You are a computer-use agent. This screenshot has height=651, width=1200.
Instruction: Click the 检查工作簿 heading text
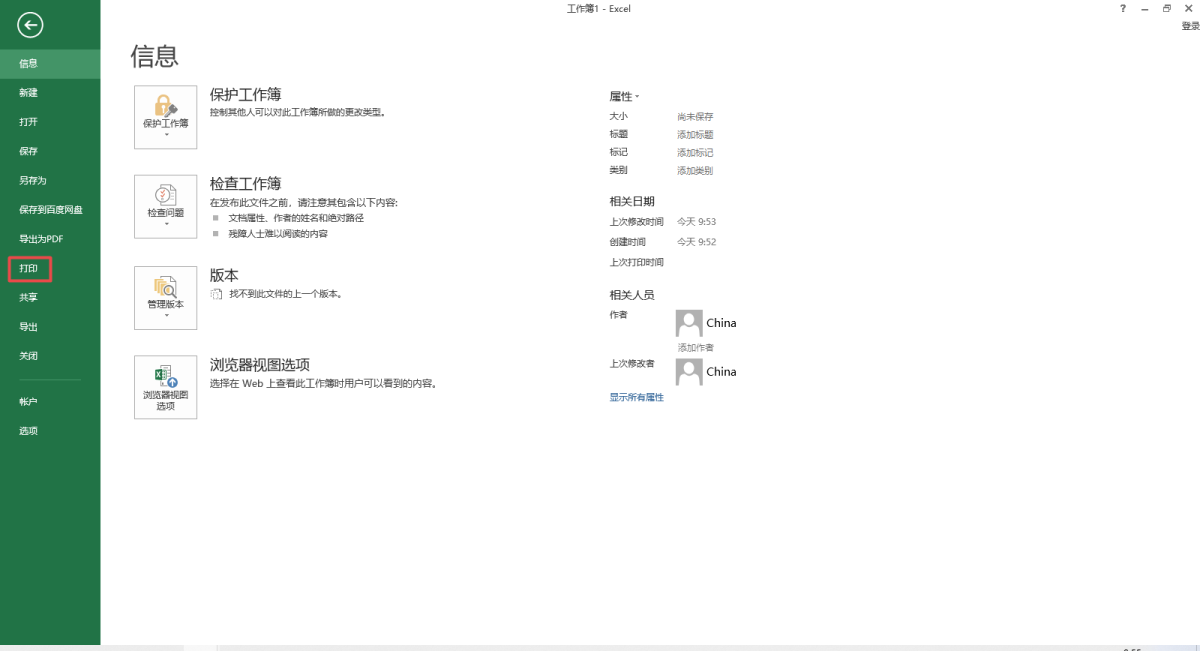click(x=245, y=184)
